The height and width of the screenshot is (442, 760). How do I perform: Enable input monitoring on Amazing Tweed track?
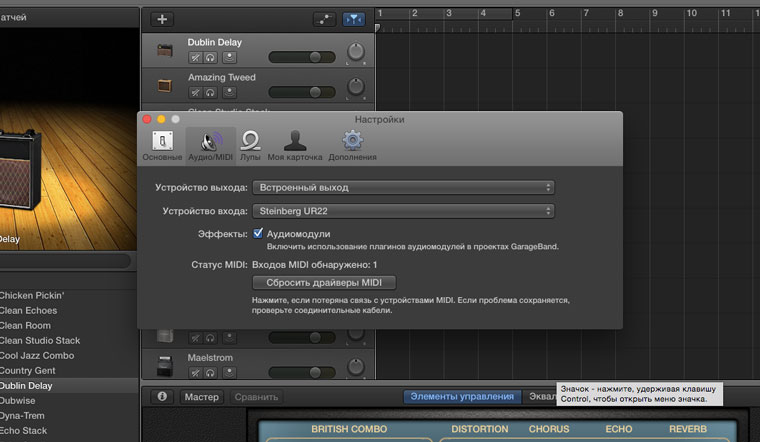[x=229, y=92]
